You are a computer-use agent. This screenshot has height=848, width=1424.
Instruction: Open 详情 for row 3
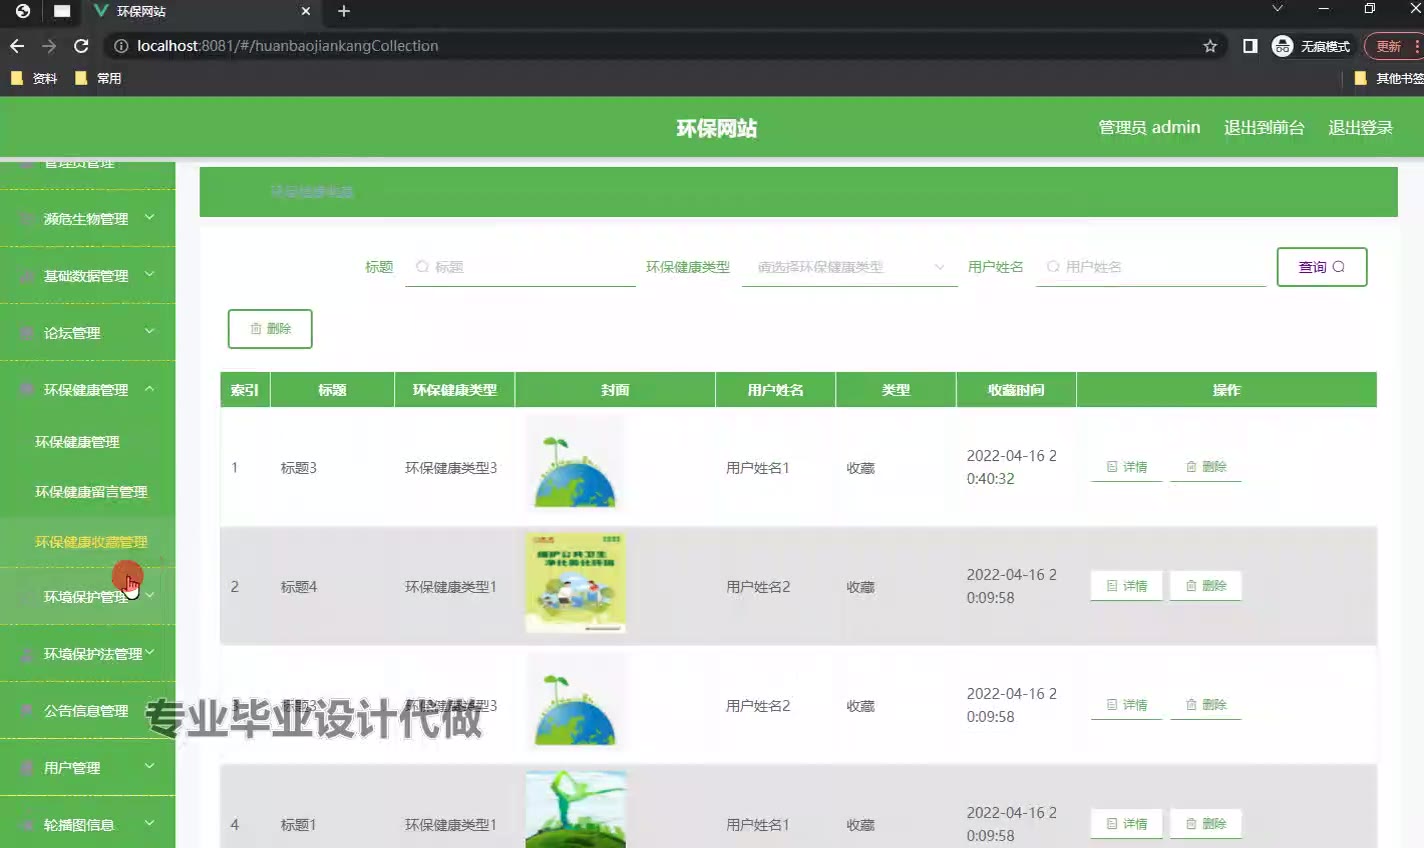pyautogui.click(x=1127, y=705)
